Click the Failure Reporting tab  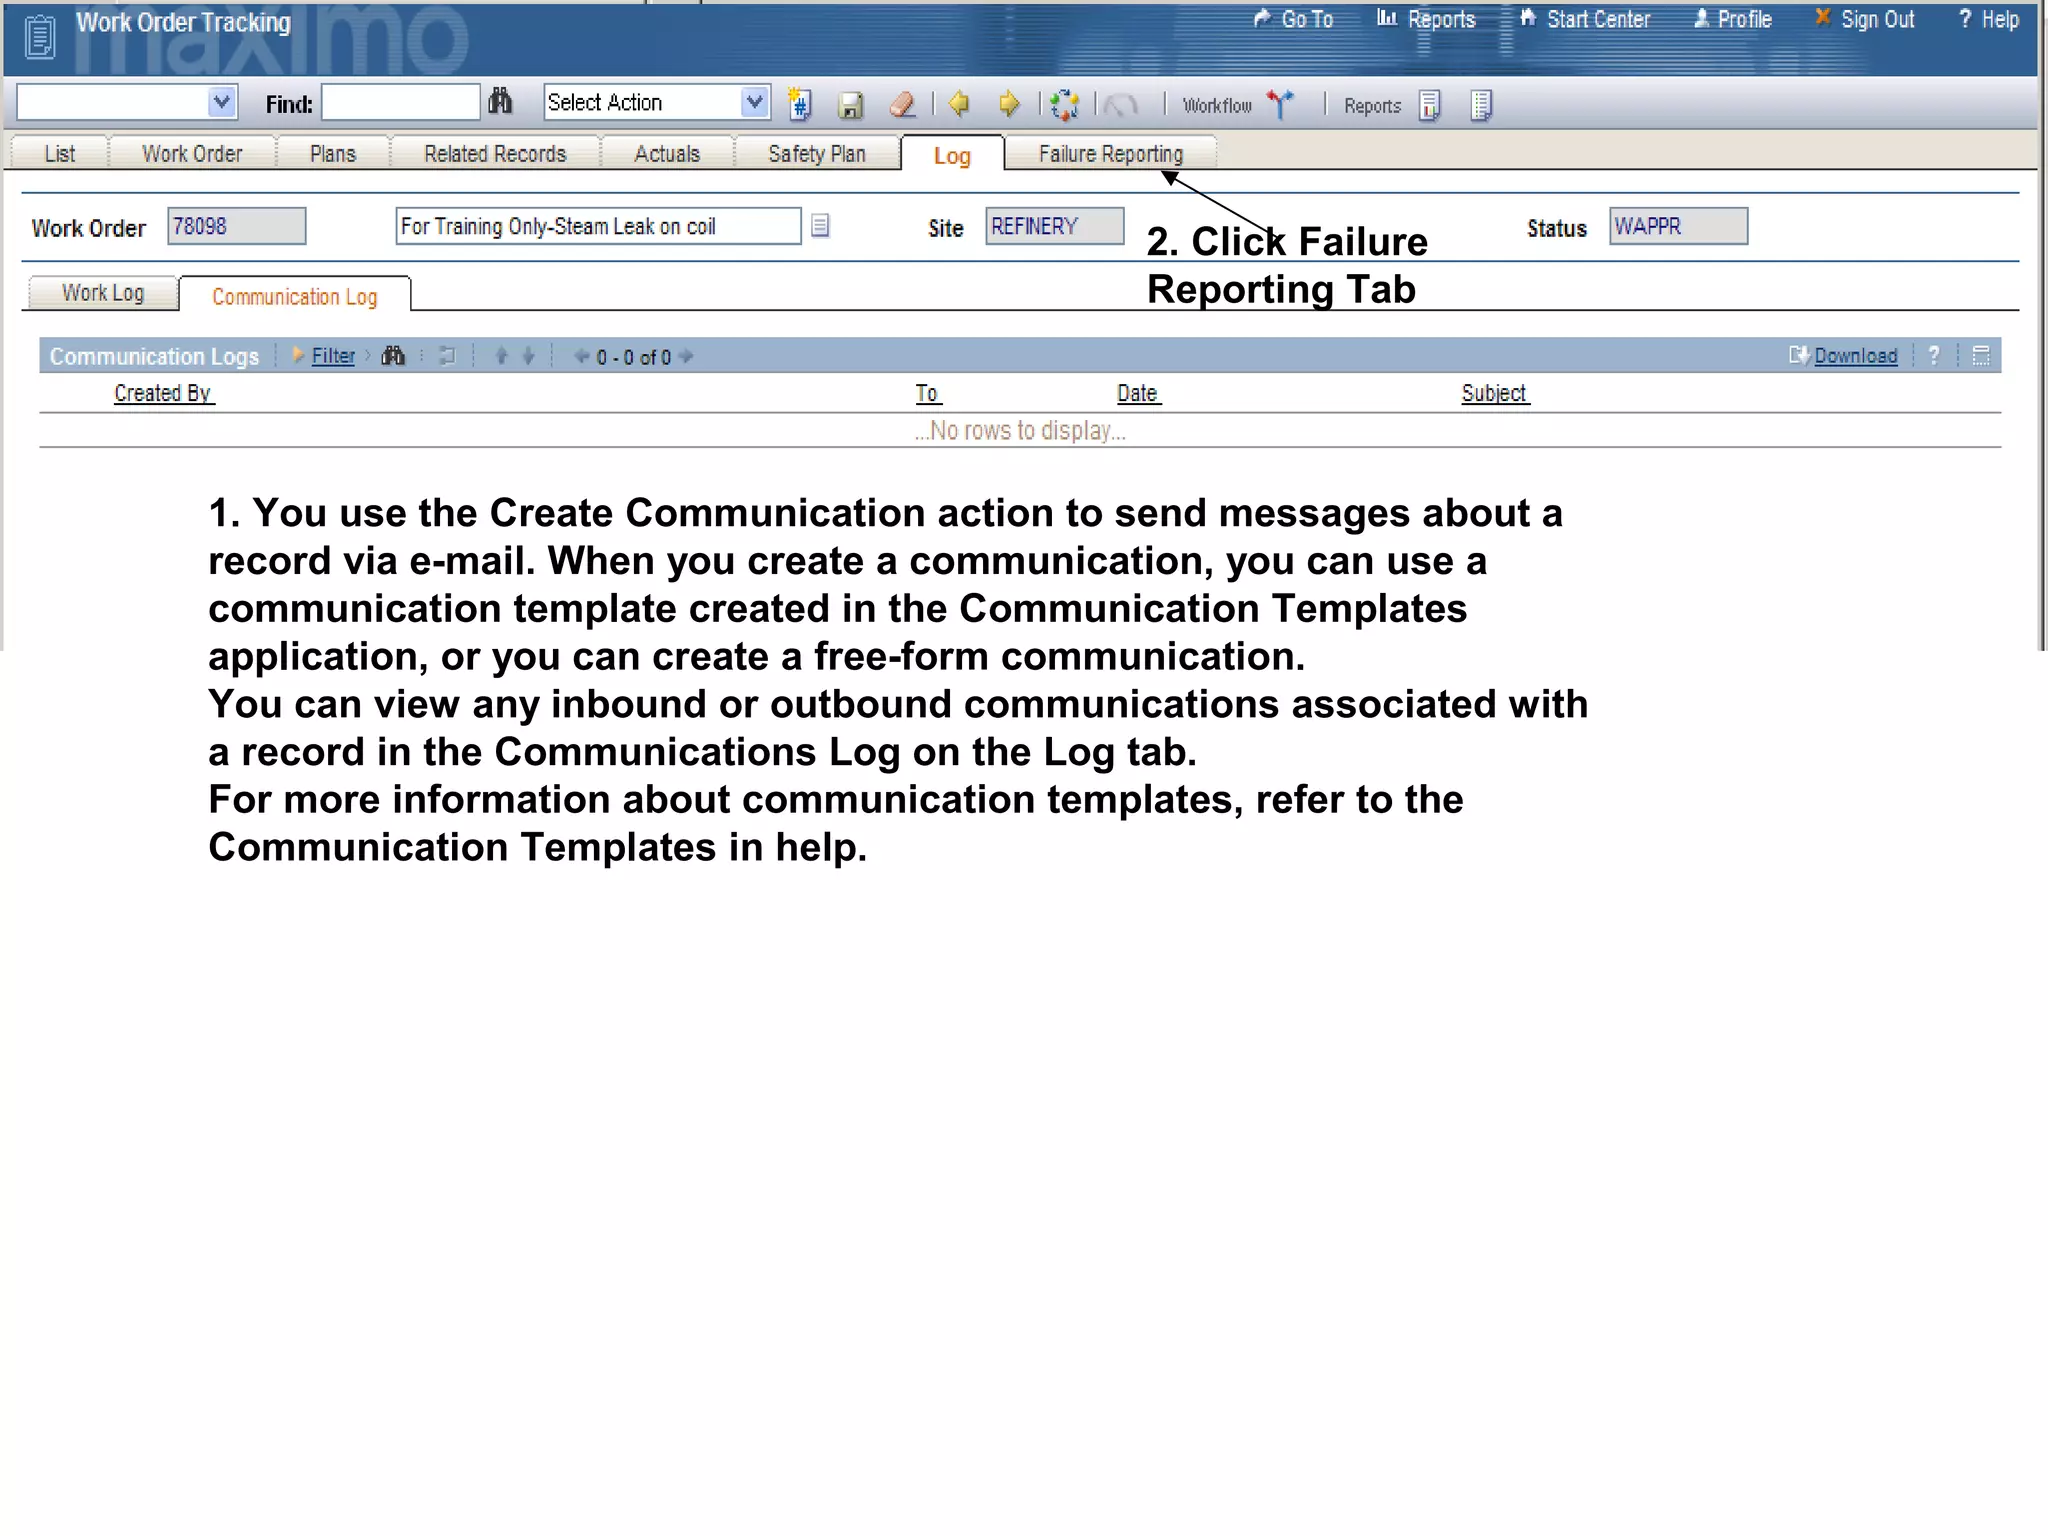[x=1111, y=153]
